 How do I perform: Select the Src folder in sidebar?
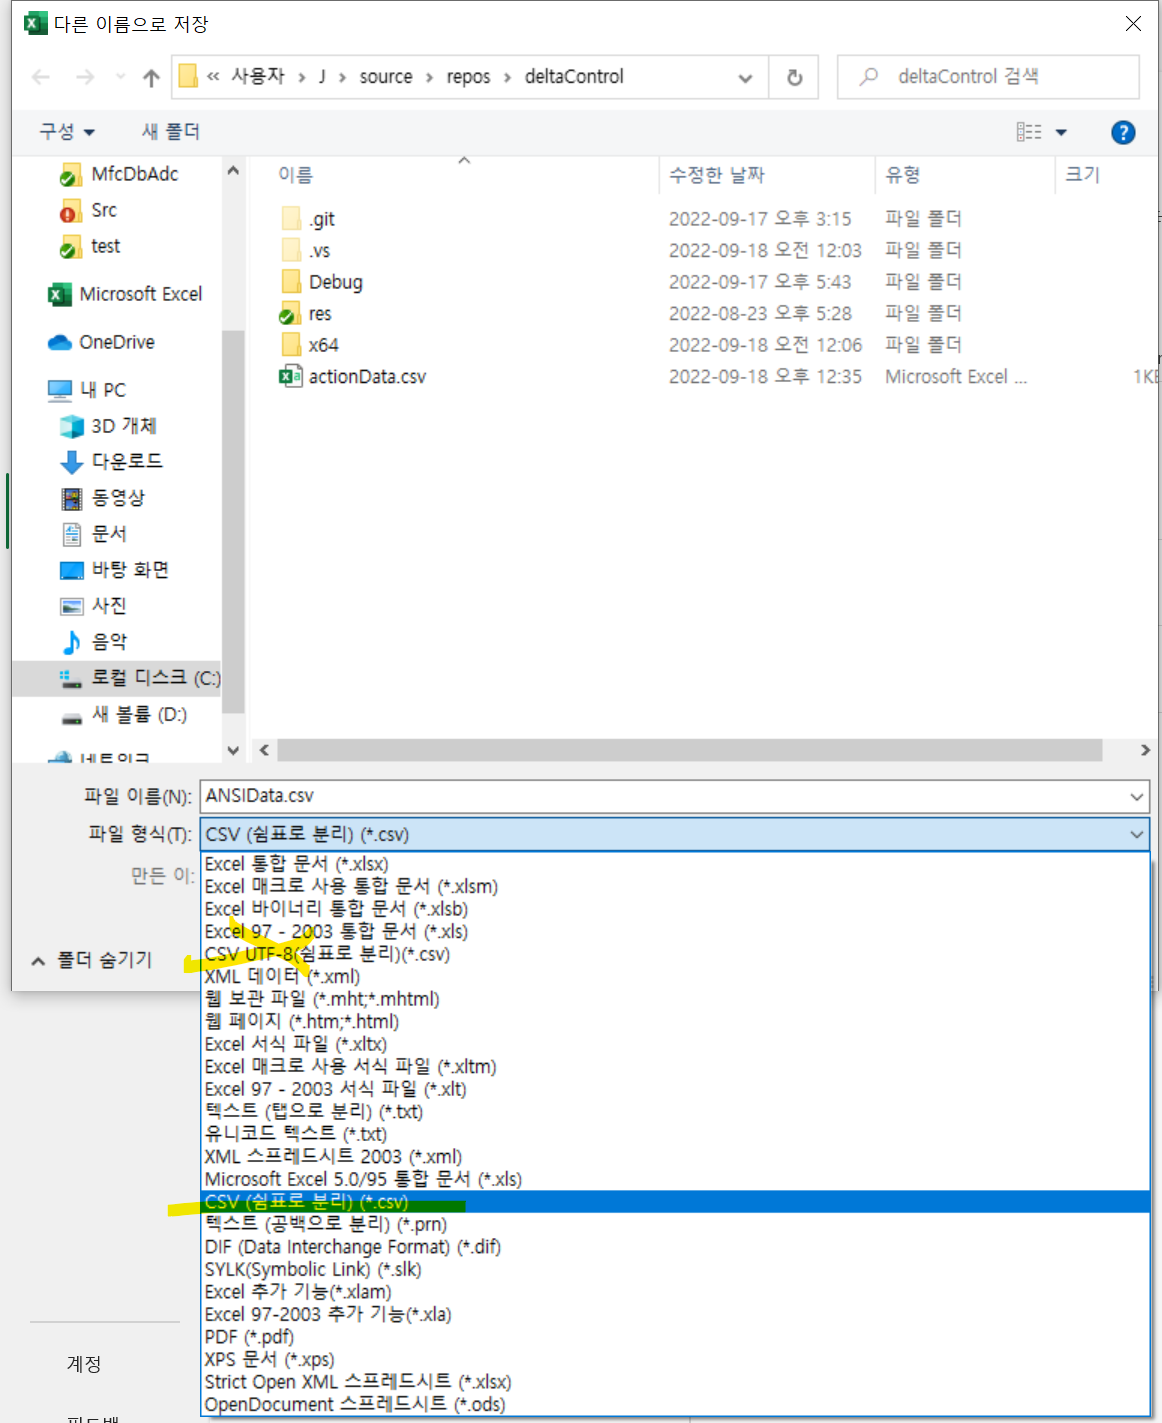(103, 210)
